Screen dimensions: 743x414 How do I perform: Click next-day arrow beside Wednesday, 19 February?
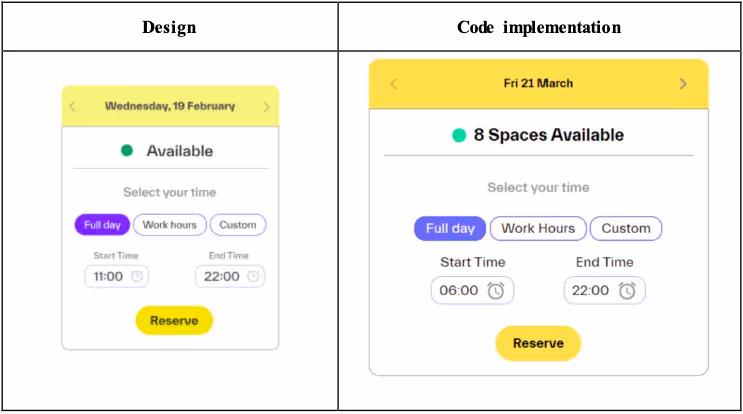tap(266, 107)
